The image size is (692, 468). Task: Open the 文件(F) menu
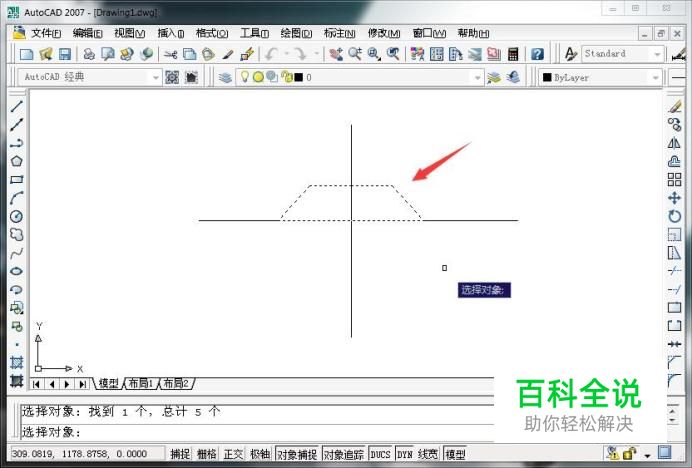[x=46, y=33]
